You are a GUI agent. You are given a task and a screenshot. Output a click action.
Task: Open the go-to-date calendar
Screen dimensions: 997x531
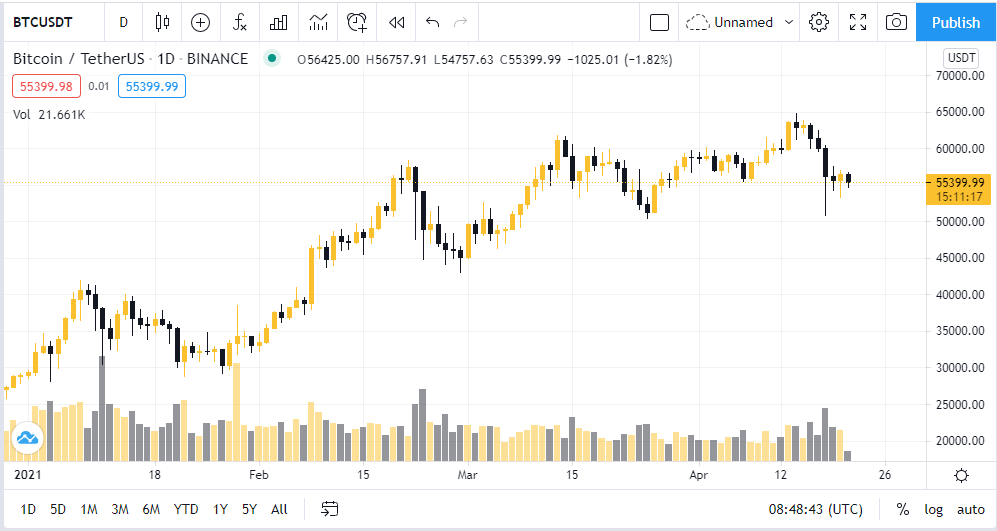pyautogui.click(x=329, y=509)
